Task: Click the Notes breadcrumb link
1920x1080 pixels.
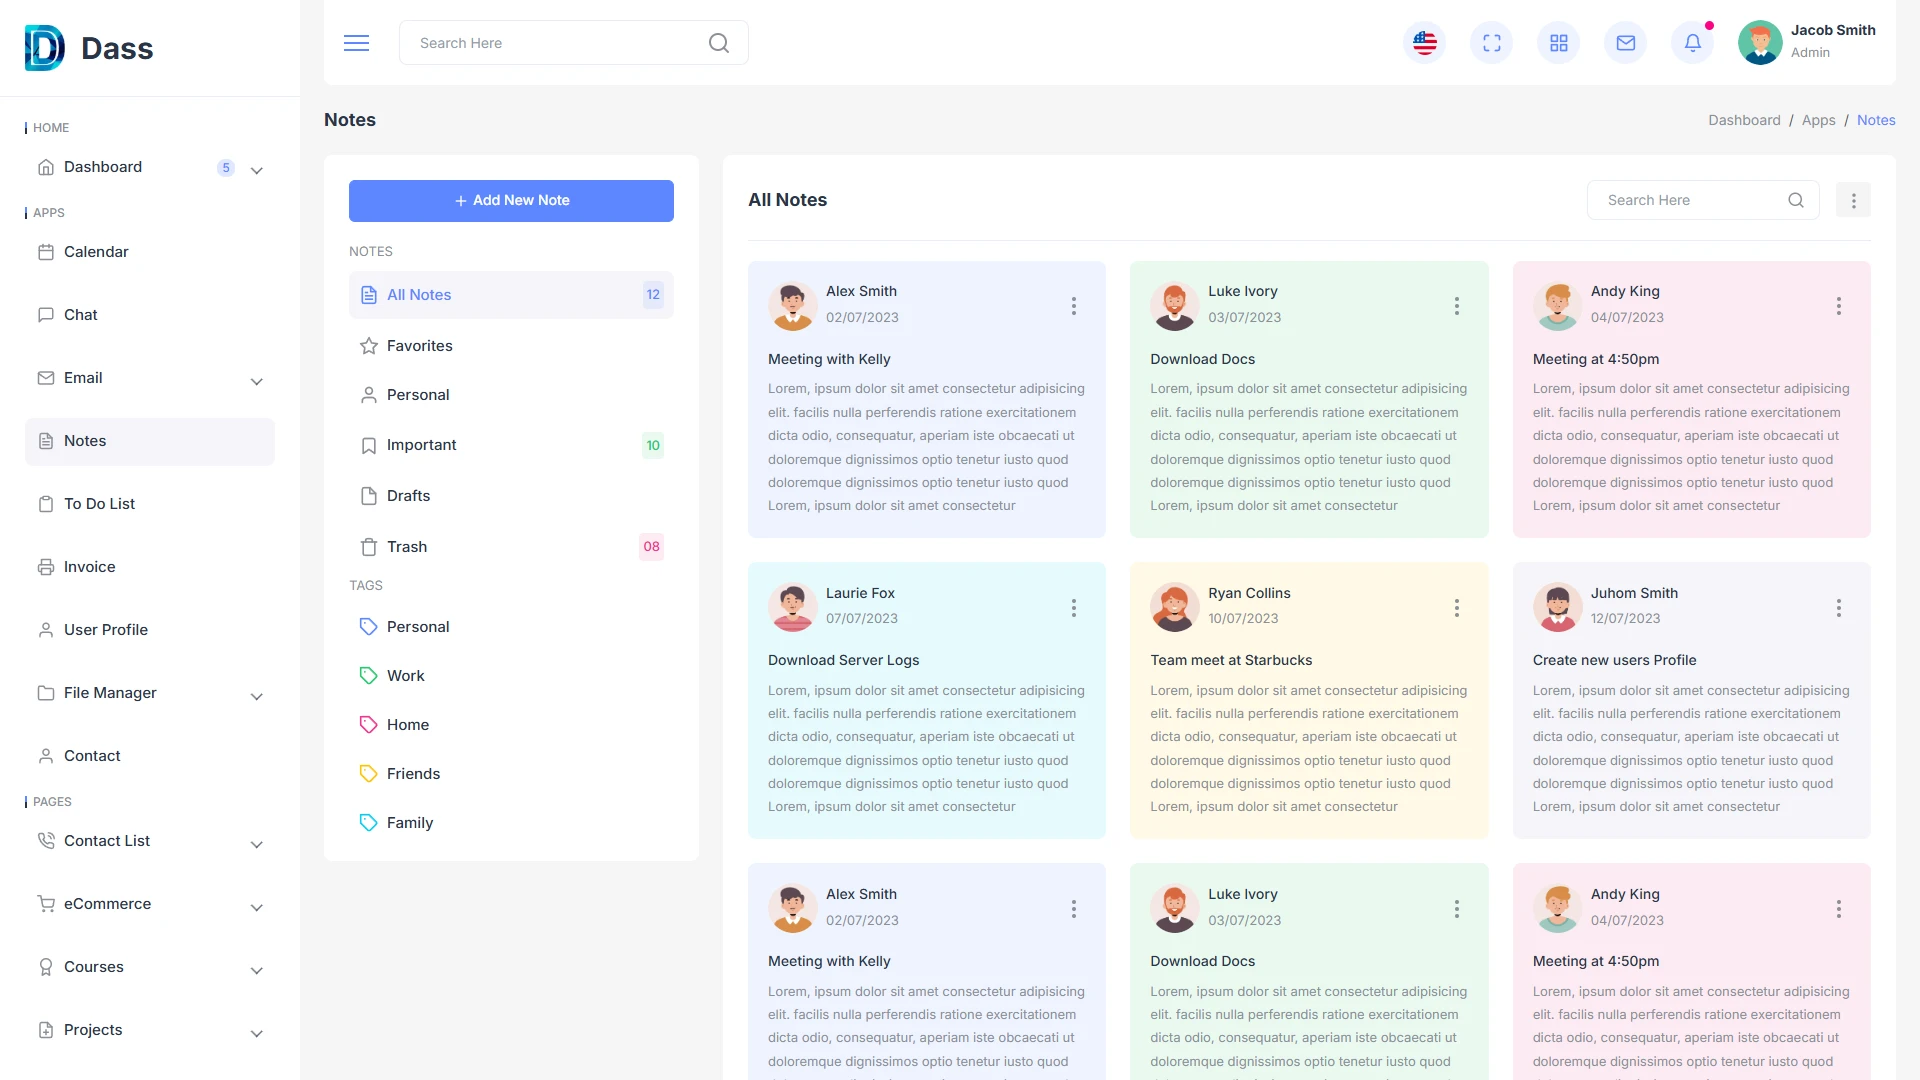Action: pyautogui.click(x=1876, y=120)
